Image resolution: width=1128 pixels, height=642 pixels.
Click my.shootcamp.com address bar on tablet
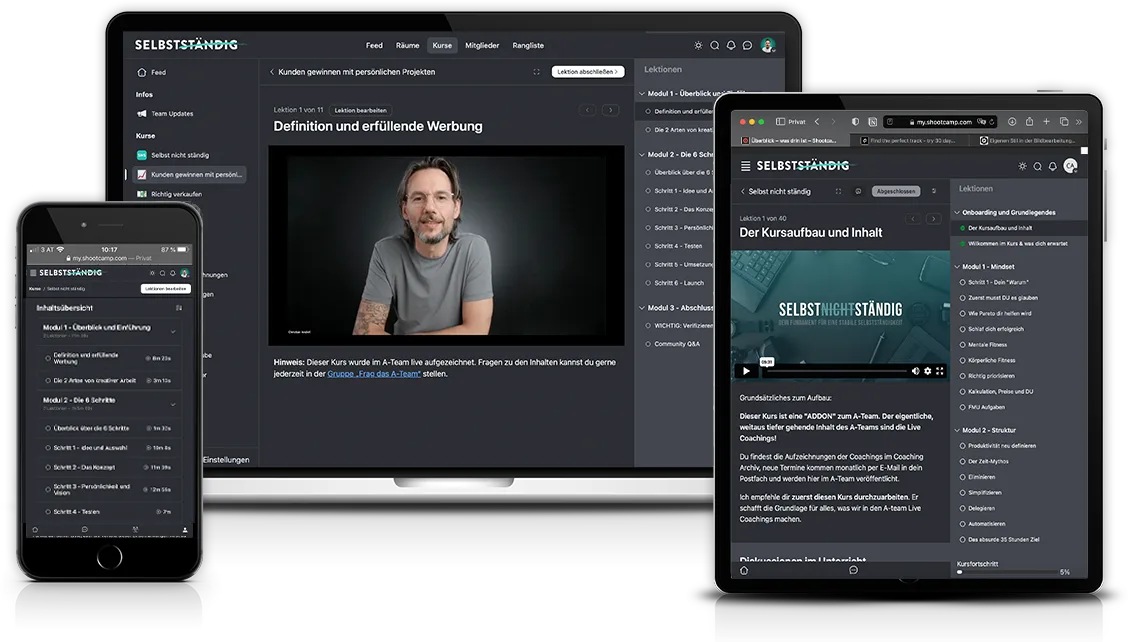click(942, 122)
